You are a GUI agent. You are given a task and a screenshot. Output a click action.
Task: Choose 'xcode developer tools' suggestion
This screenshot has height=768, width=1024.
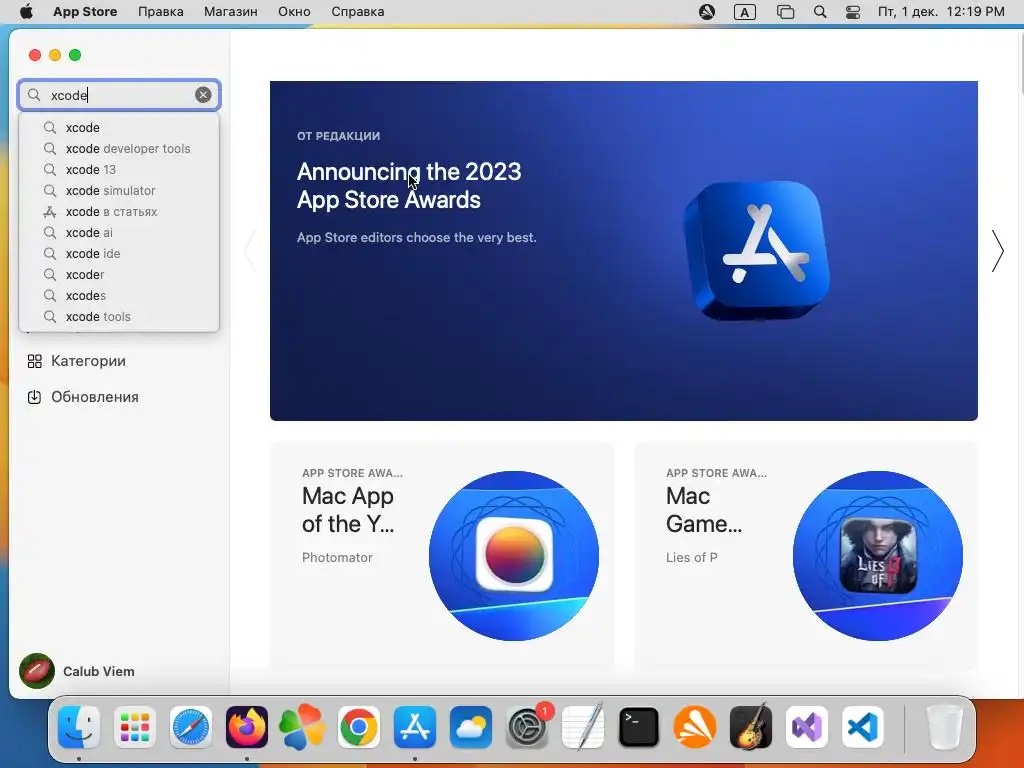click(x=119, y=148)
